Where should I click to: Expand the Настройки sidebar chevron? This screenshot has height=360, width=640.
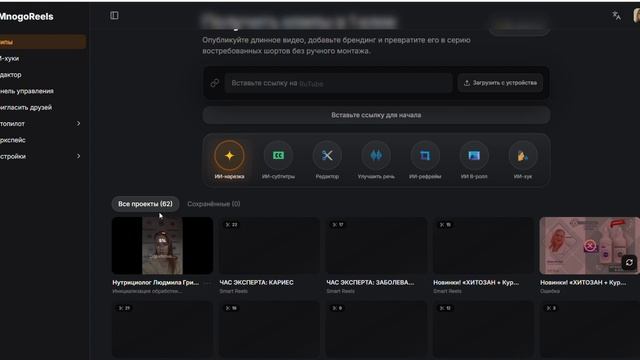tap(78, 156)
